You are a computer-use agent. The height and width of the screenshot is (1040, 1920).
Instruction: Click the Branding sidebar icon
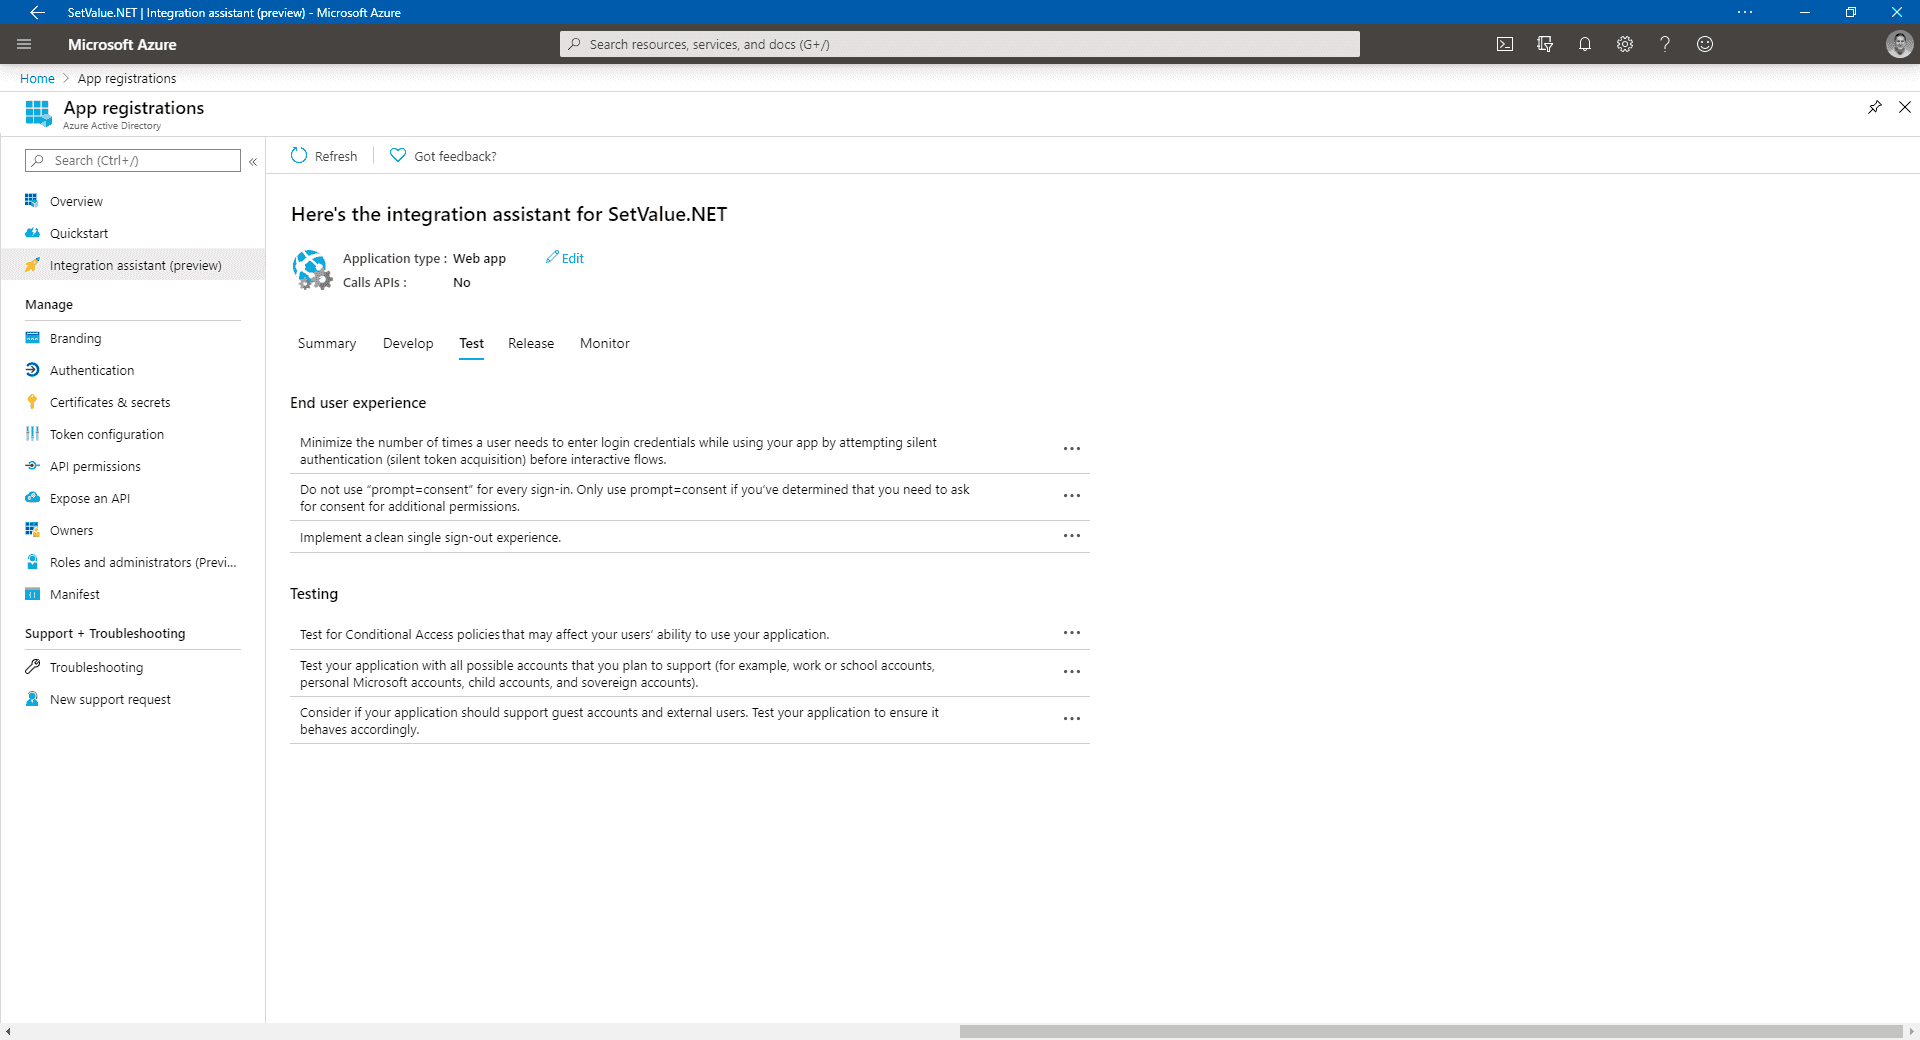tap(32, 337)
